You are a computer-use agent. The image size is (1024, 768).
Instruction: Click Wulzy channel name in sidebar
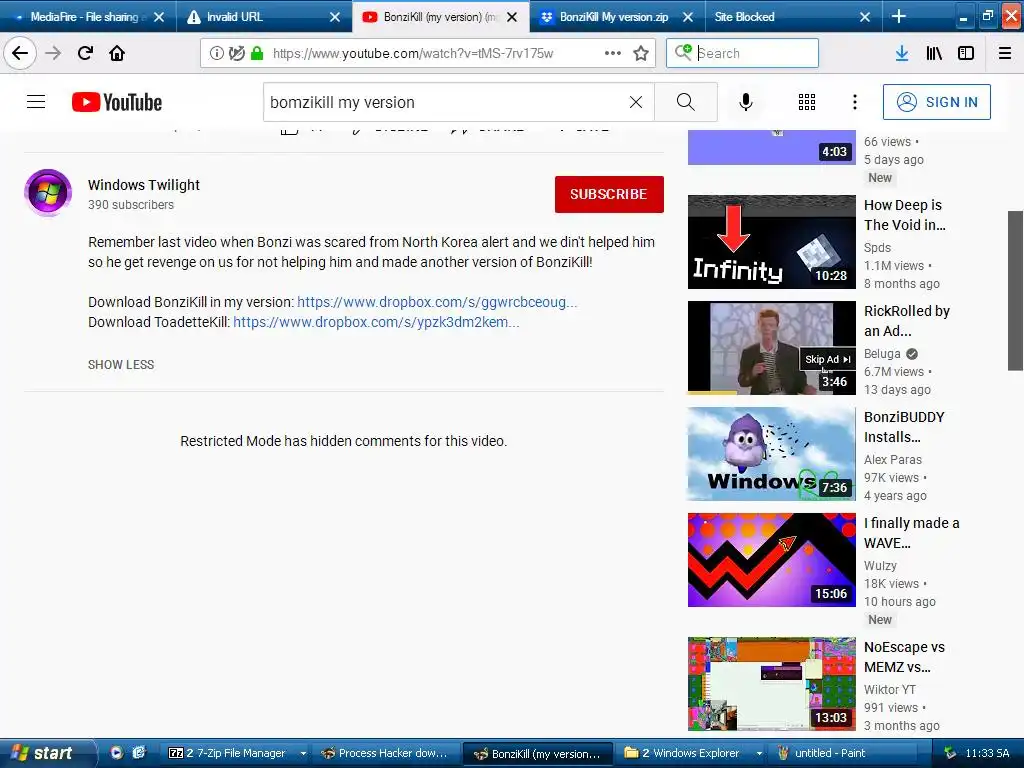point(880,566)
